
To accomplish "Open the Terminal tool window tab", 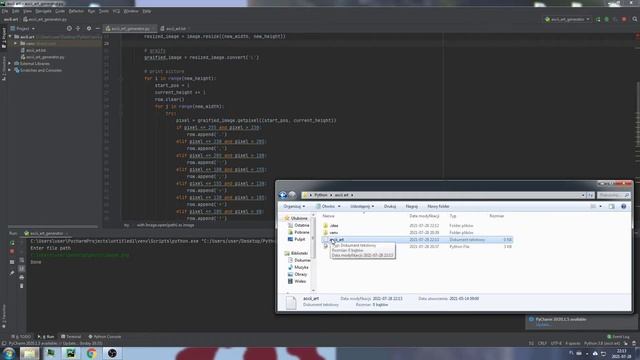I will (x=71, y=337).
